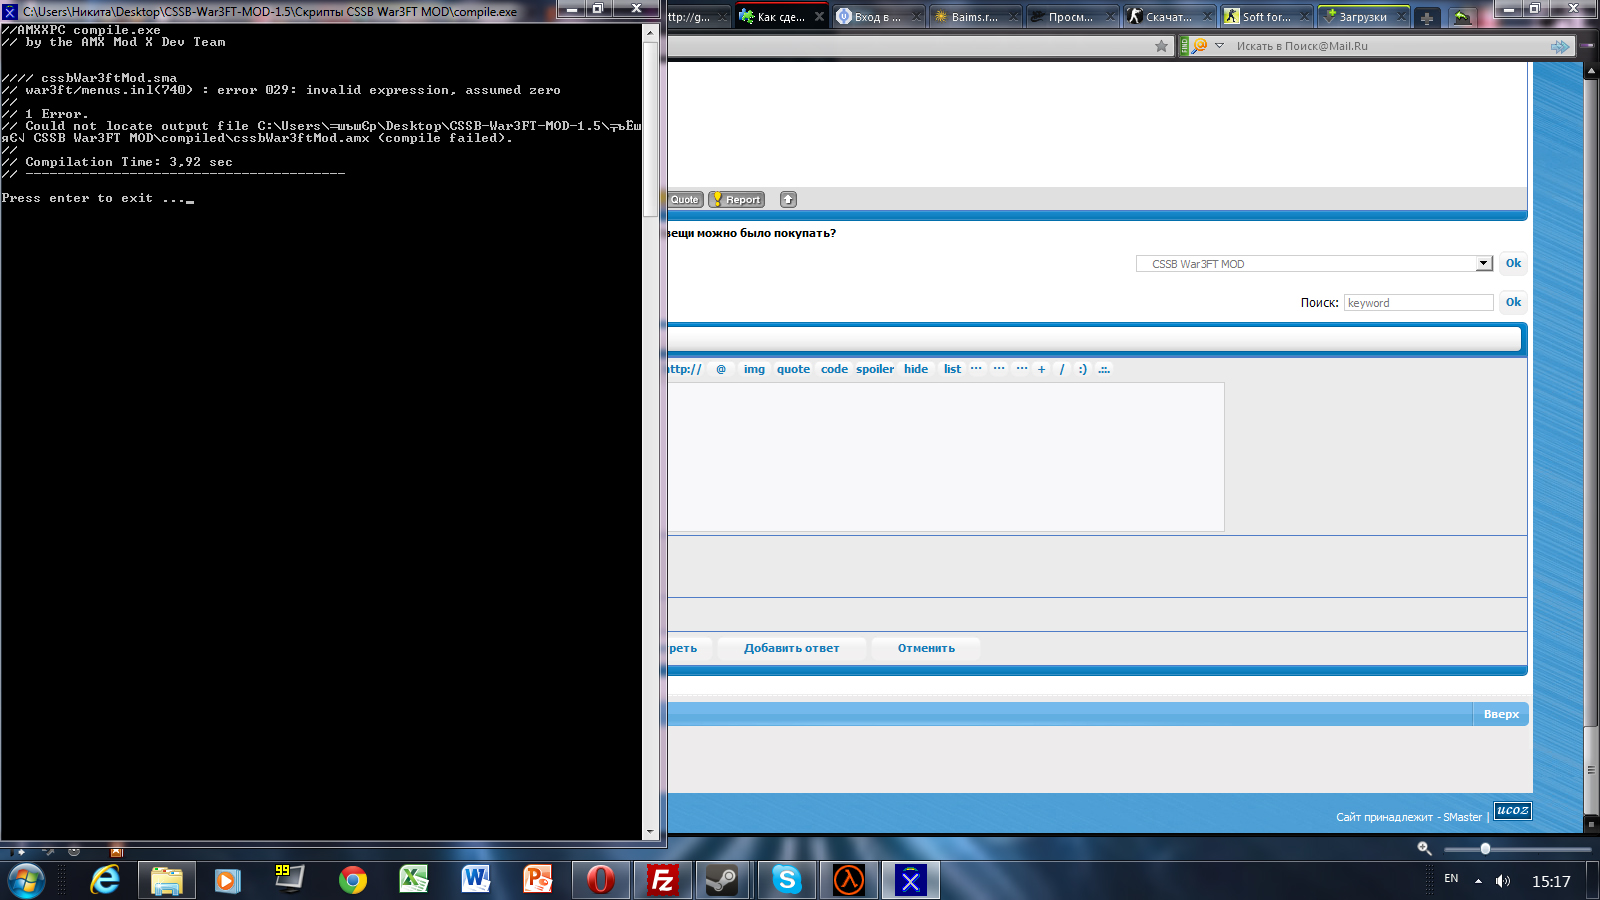Screen dimensions: 1600x900
Task: Click the up arrow icon beside Report
Action: tap(788, 200)
